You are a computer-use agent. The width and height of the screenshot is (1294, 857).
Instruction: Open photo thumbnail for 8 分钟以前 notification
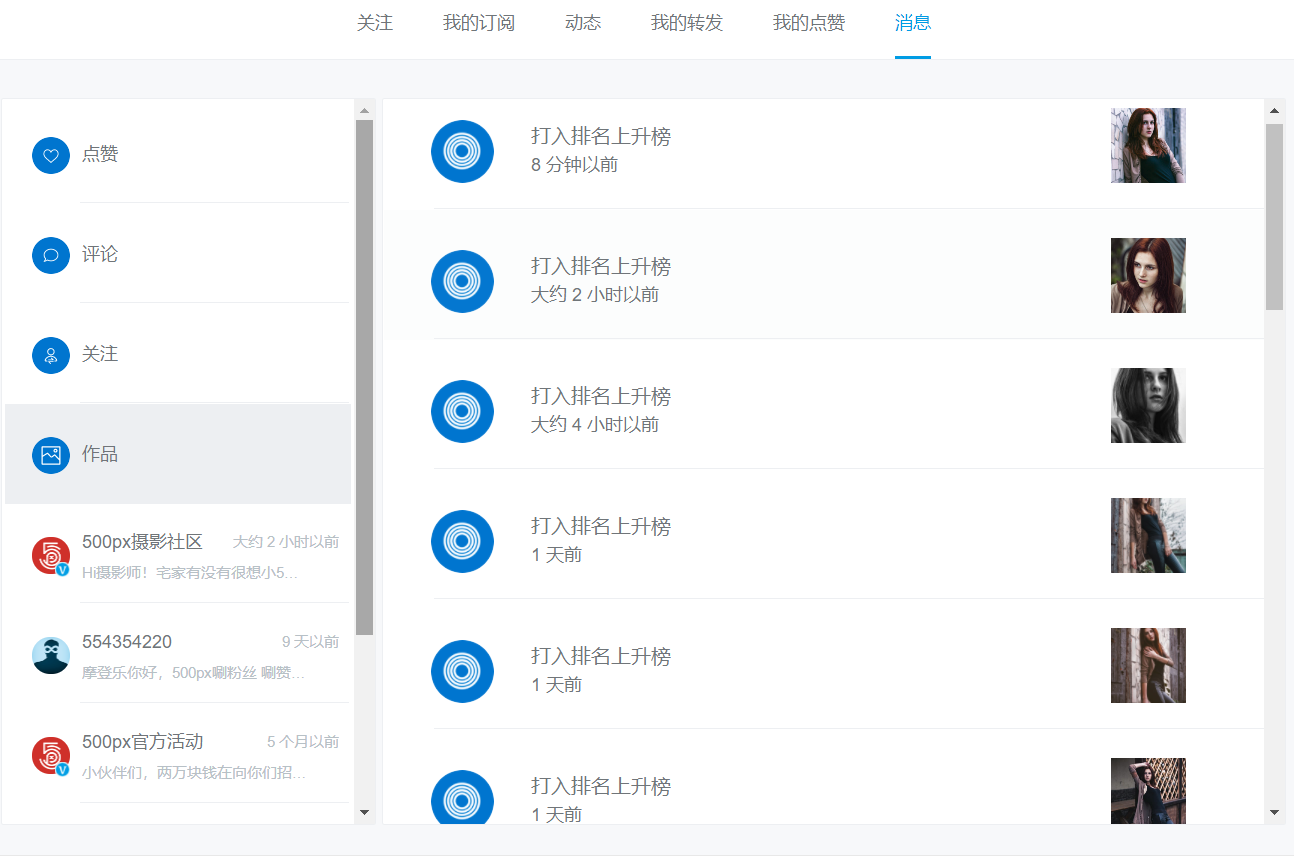point(1148,145)
